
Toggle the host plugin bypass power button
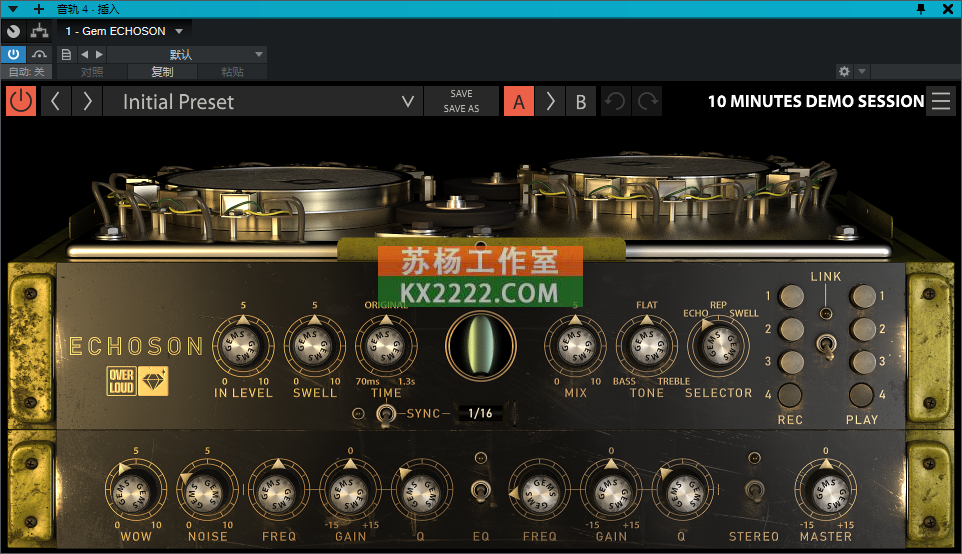tap(13, 55)
